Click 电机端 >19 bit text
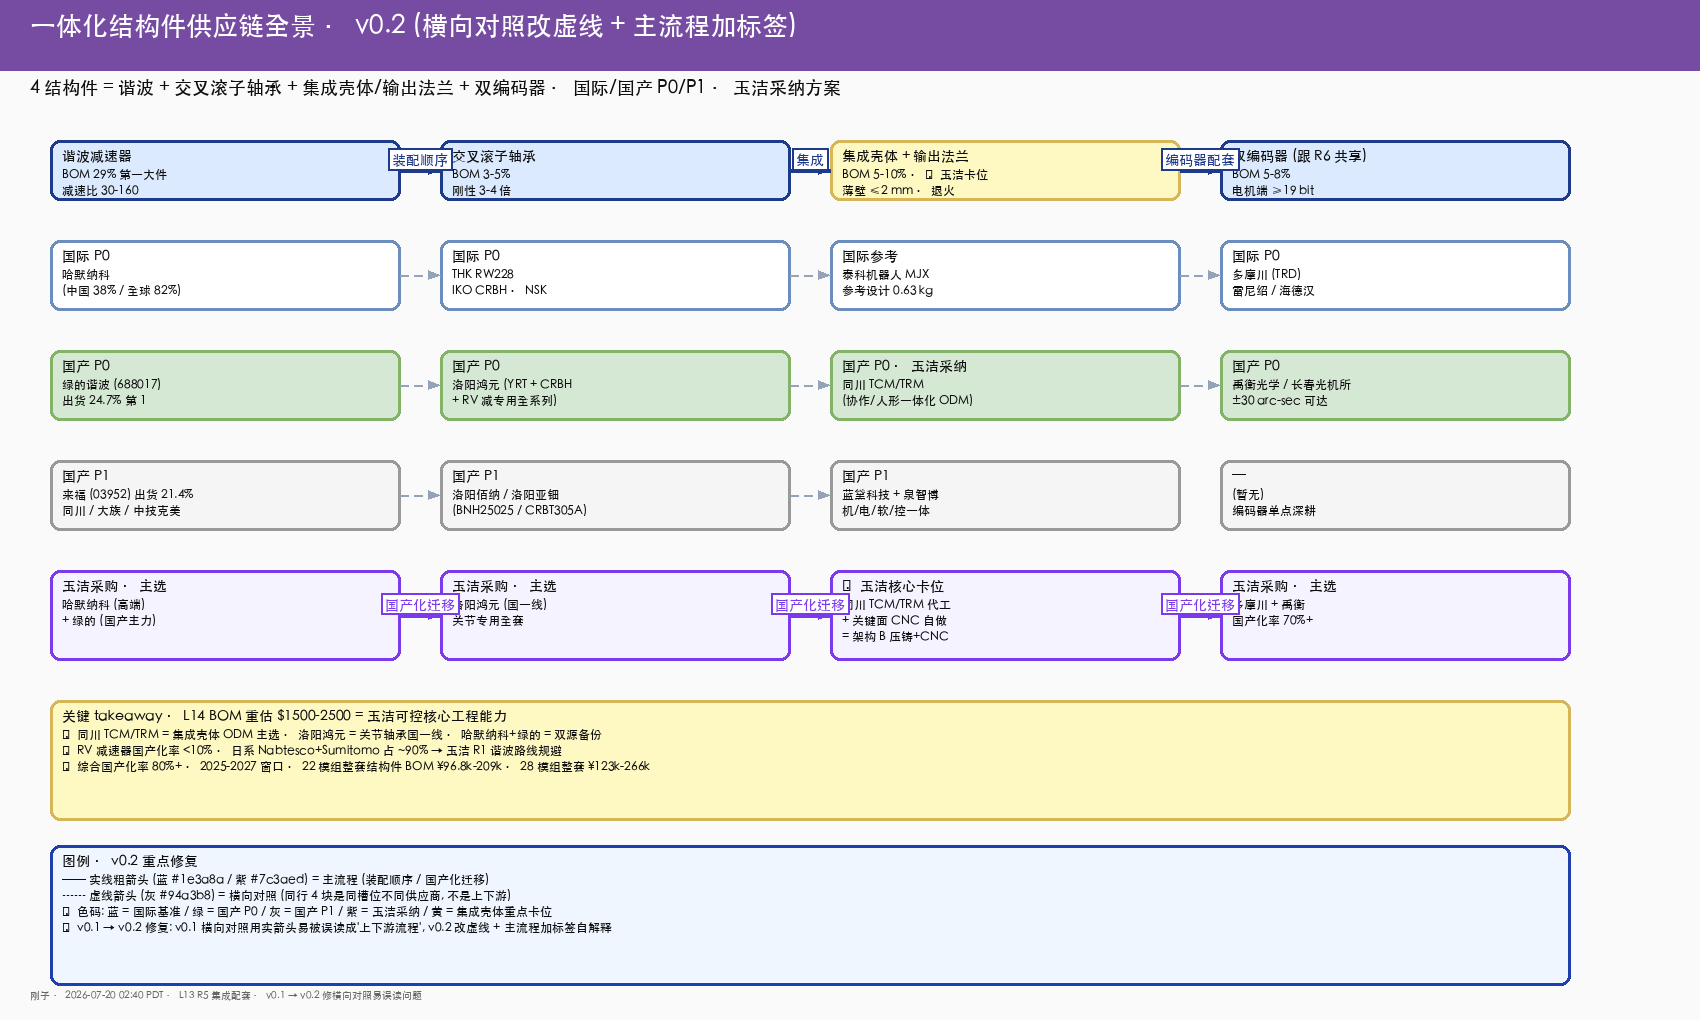The width and height of the screenshot is (1700, 1020). (x=1273, y=190)
